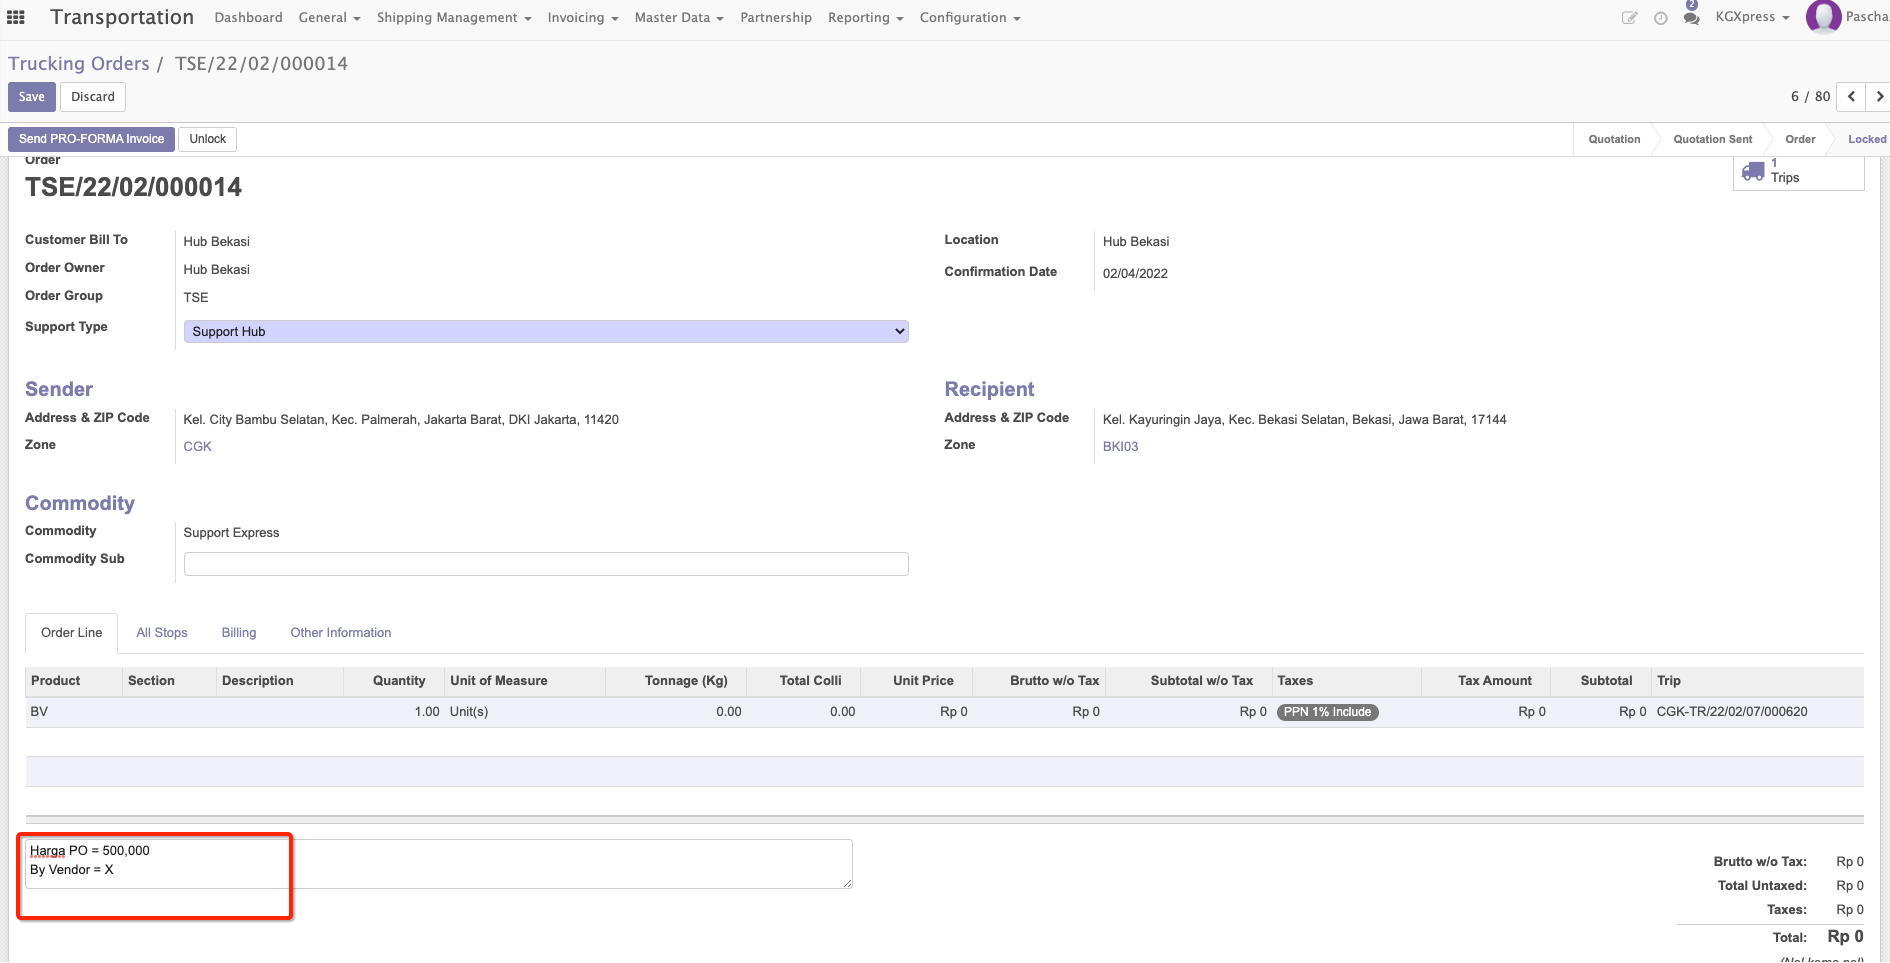Open the Trips truck stat button
This screenshot has width=1890, height=963.
pyautogui.click(x=1798, y=173)
